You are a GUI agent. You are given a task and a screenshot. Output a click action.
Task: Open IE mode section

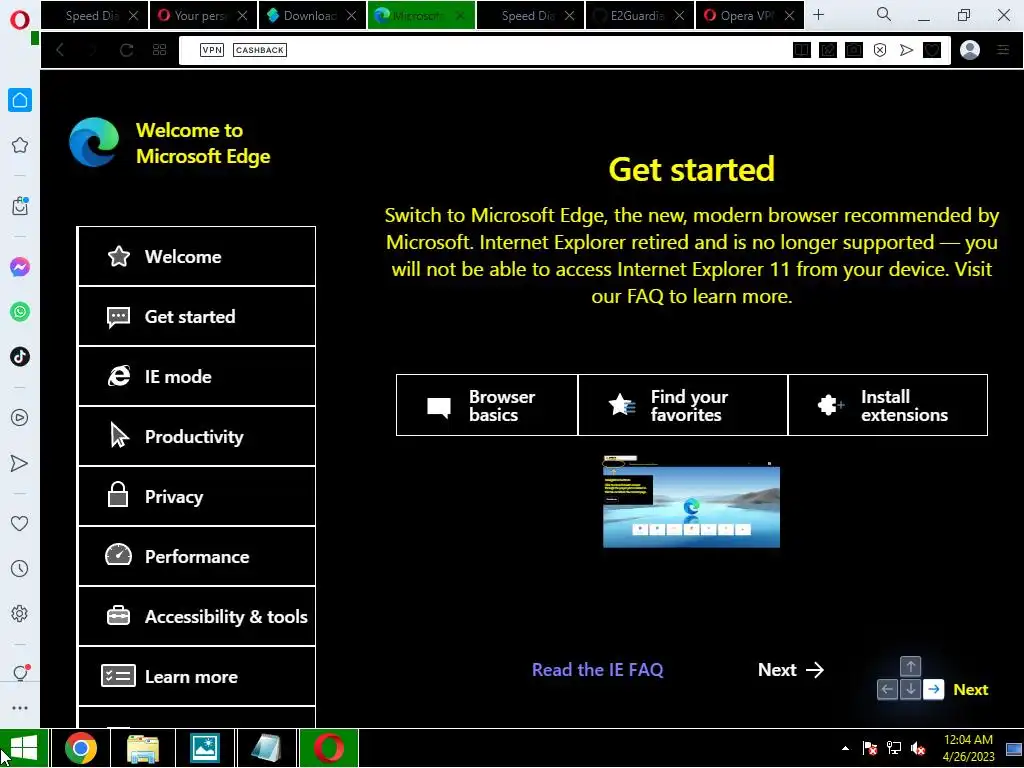coord(197,377)
